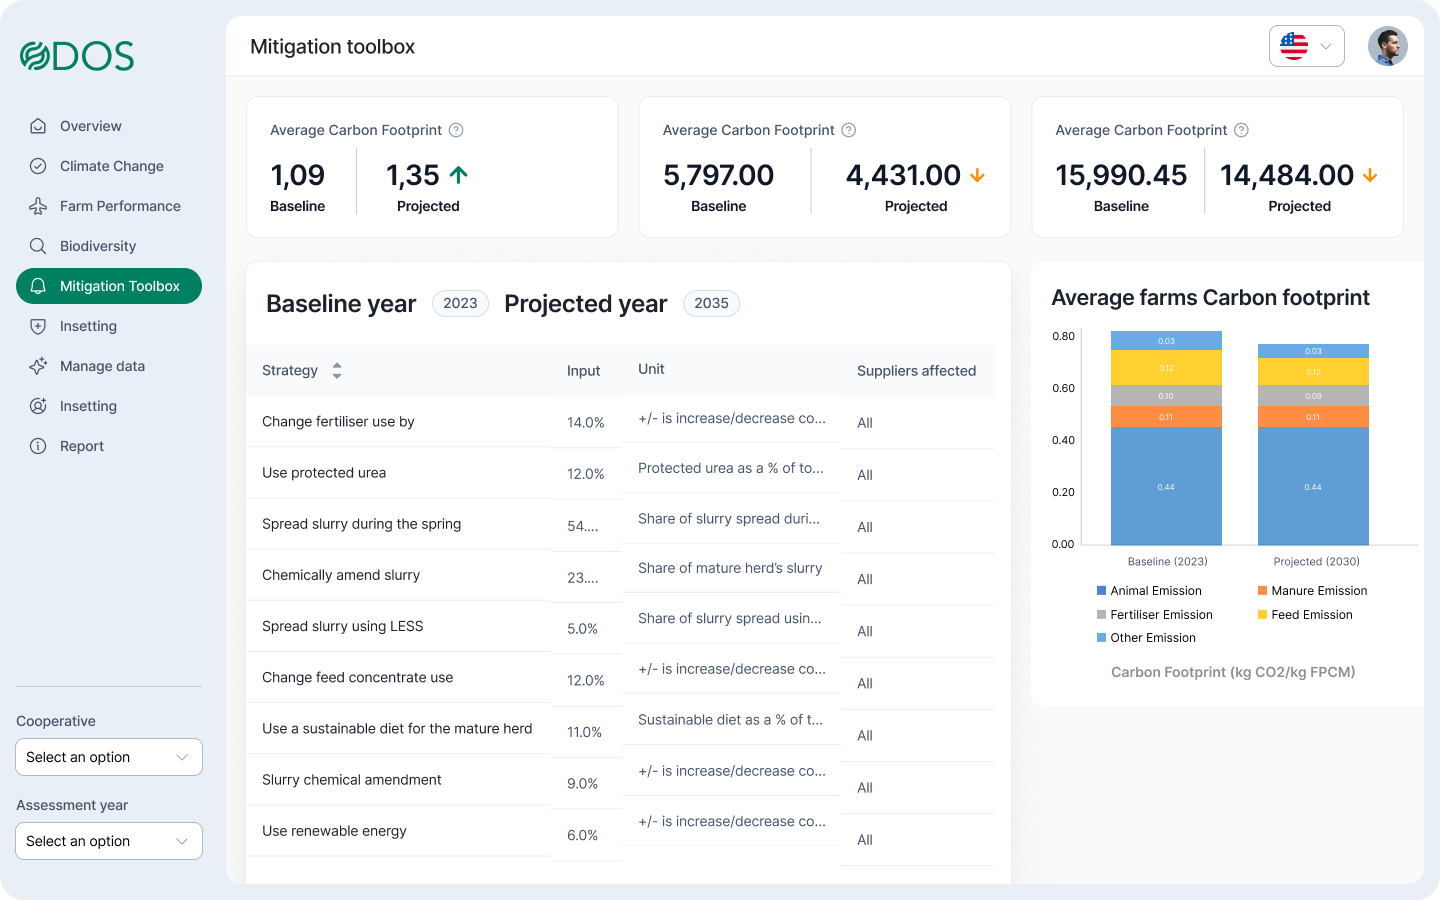Click the orange down arrow beside 14,484.00
This screenshot has width=1440, height=900.
click(x=1370, y=176)
